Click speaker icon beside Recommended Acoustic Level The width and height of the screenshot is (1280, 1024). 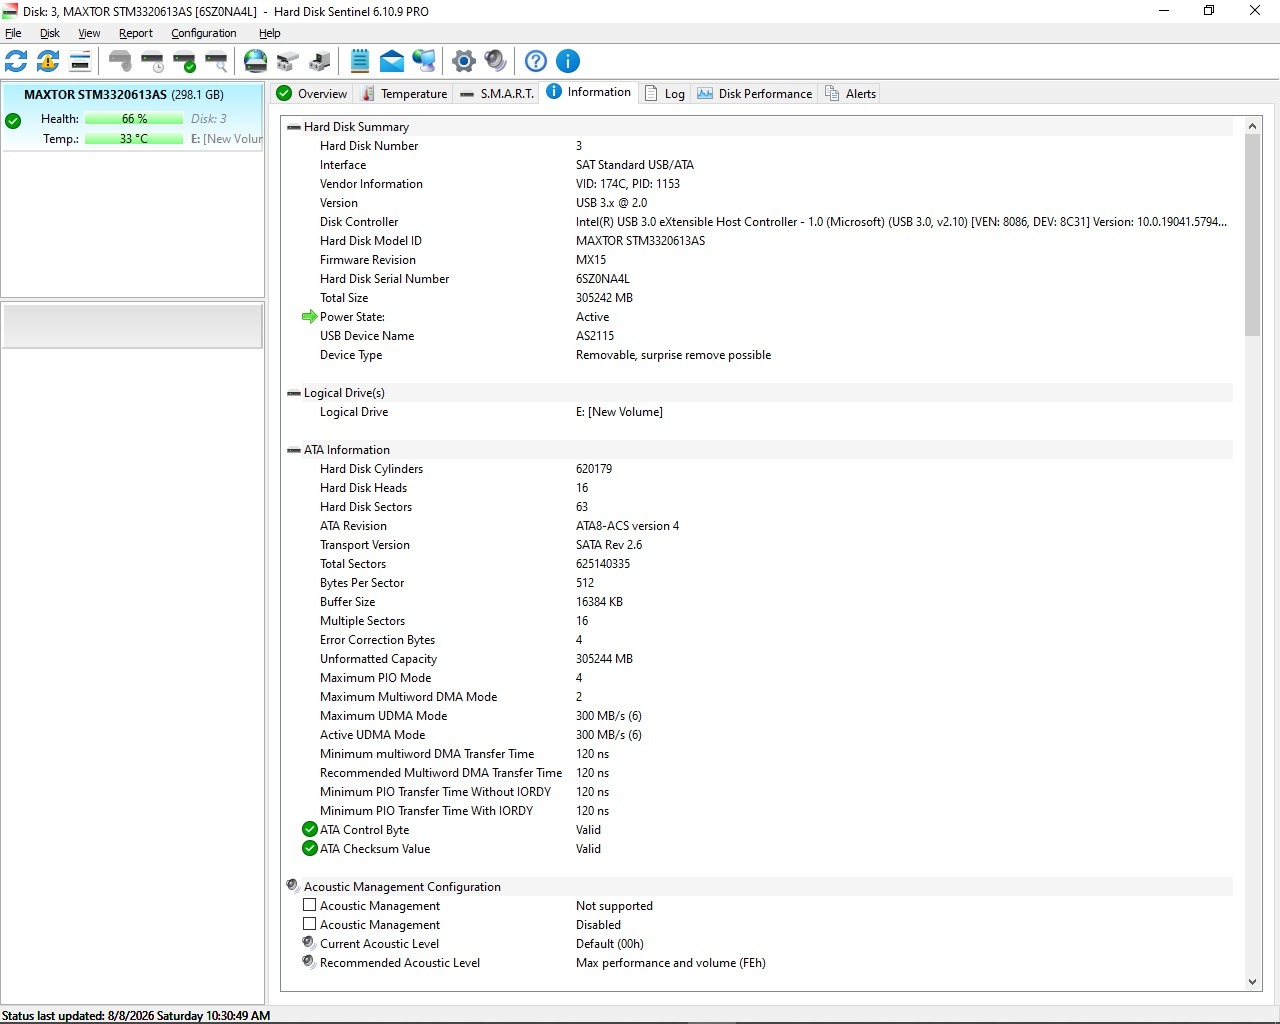310,962
